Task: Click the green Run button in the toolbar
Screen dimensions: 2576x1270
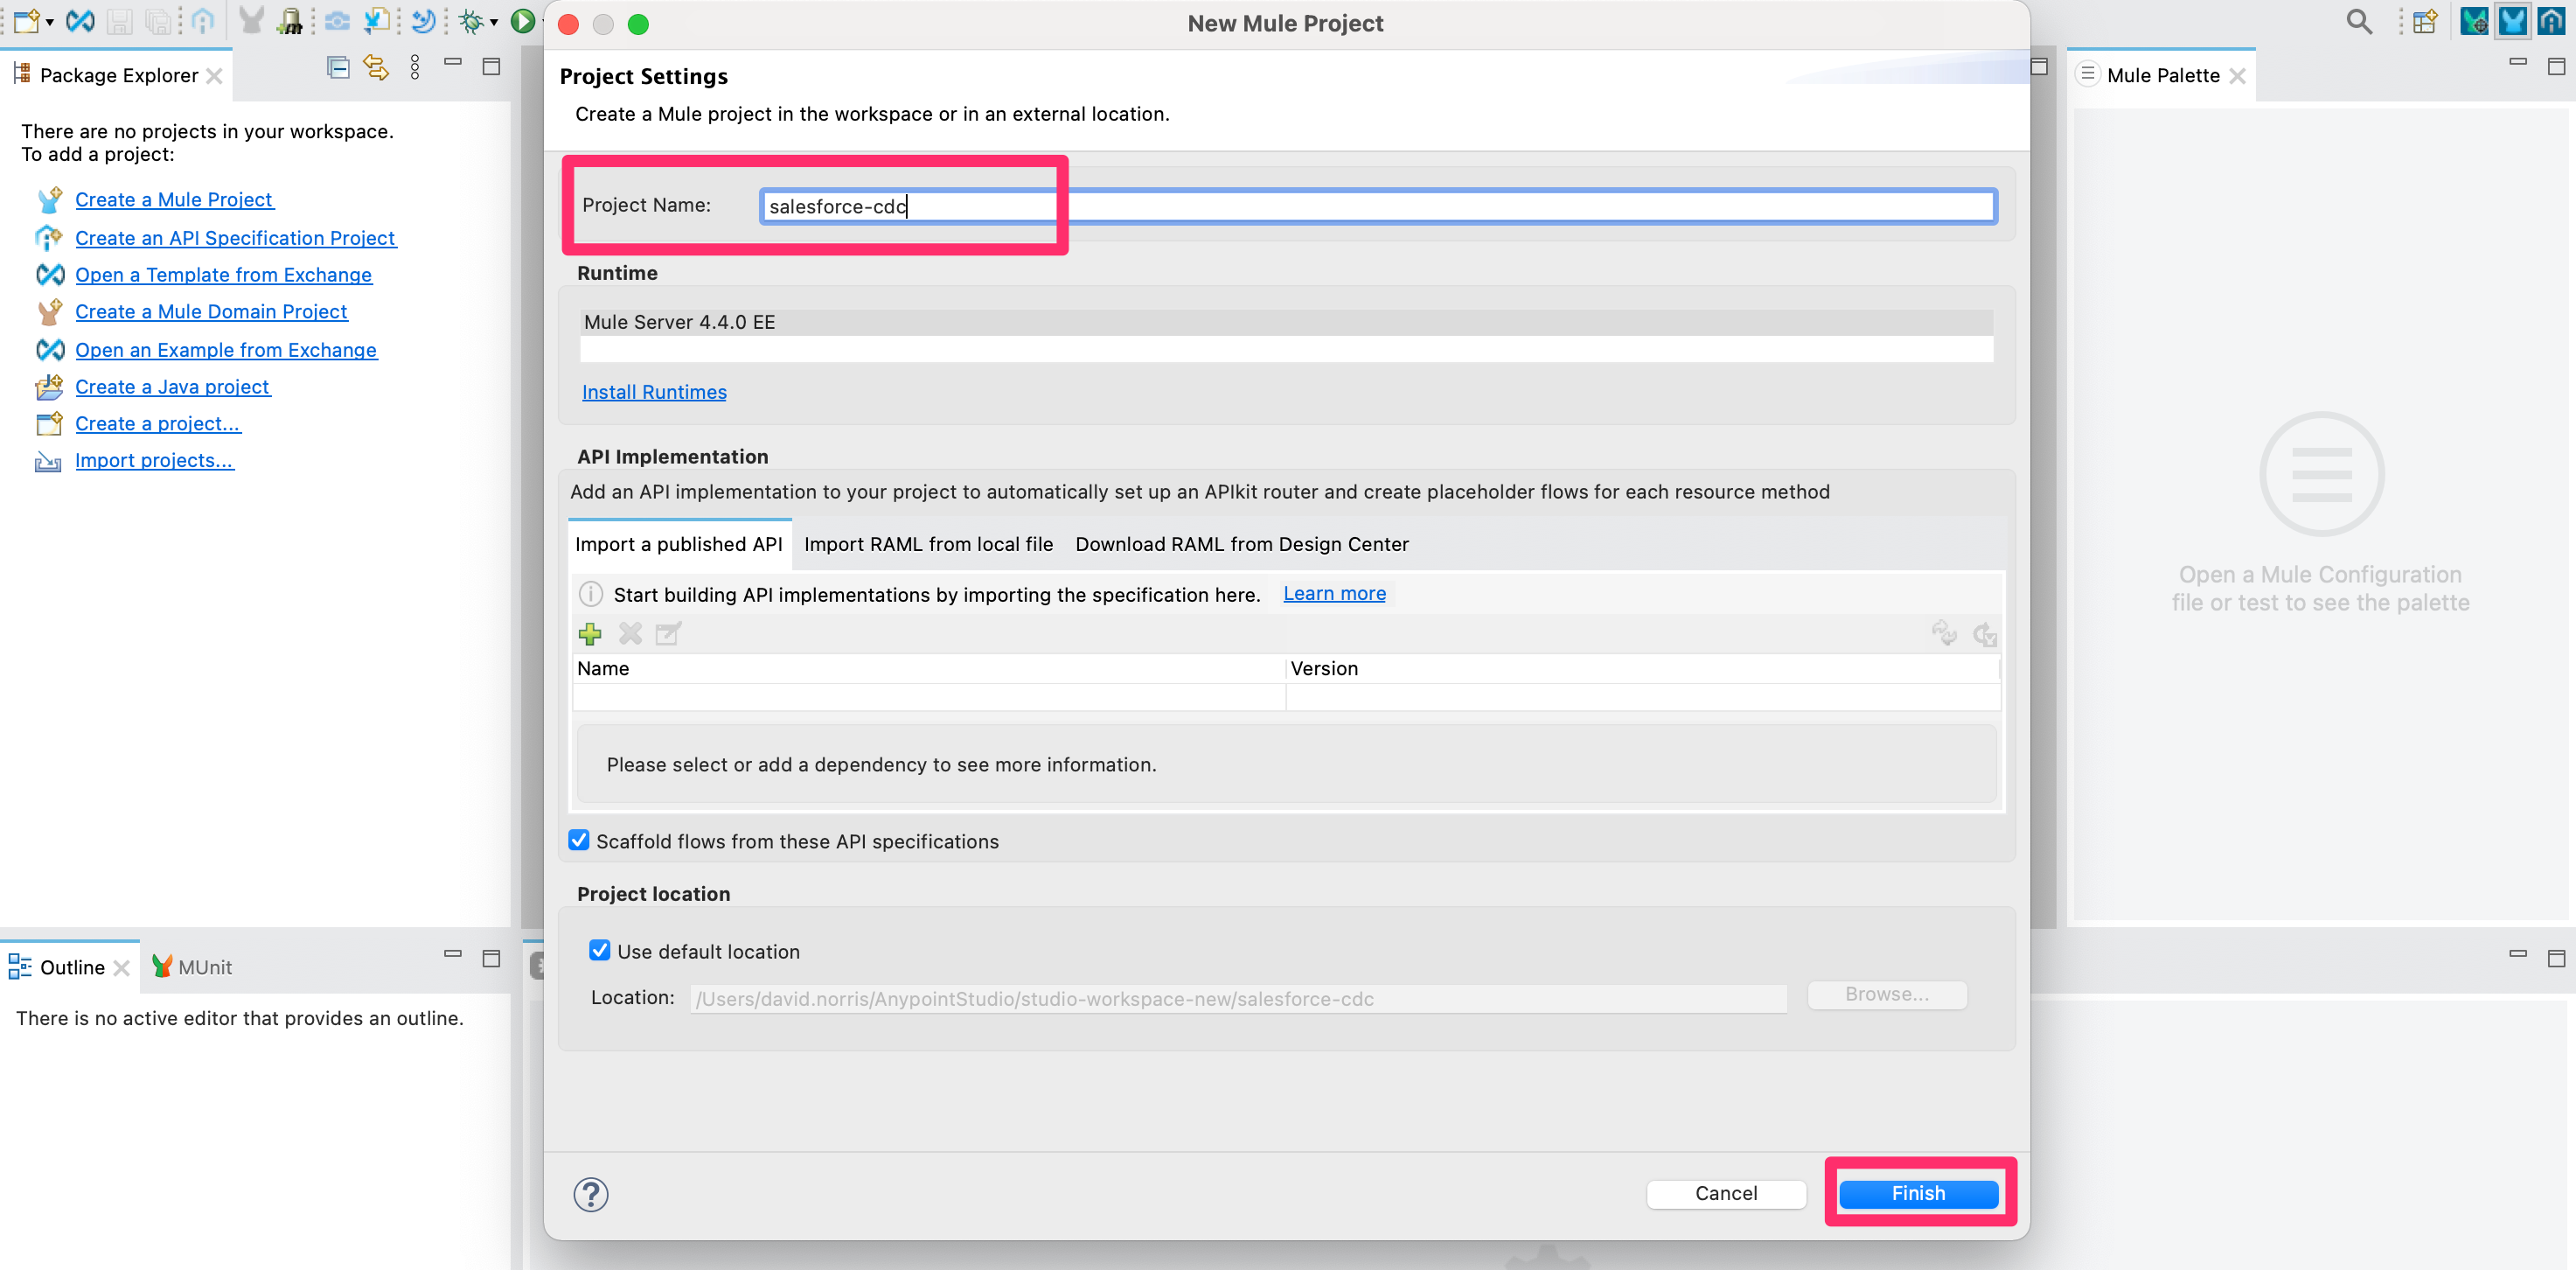Action: click(x=523, y=21)
